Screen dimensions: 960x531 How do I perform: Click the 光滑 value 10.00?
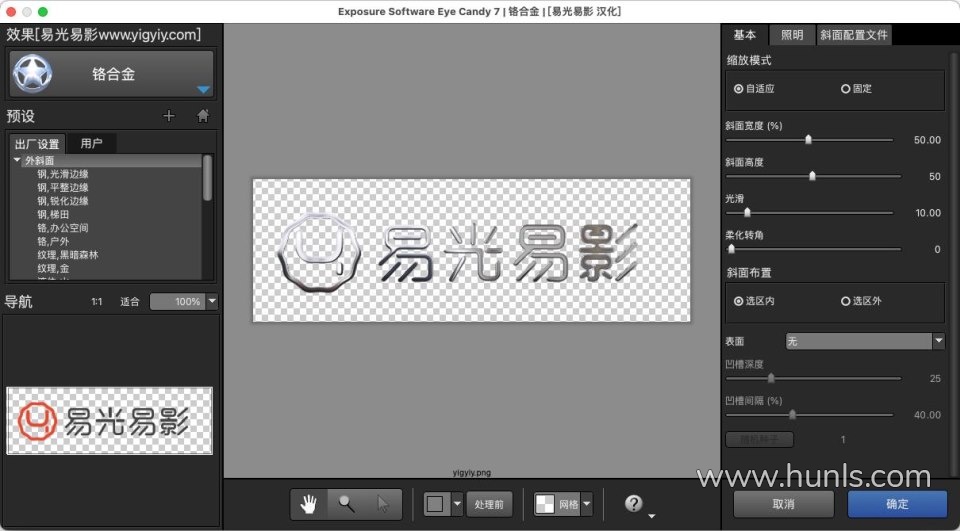pyautogui.click(x=928, y=213)
